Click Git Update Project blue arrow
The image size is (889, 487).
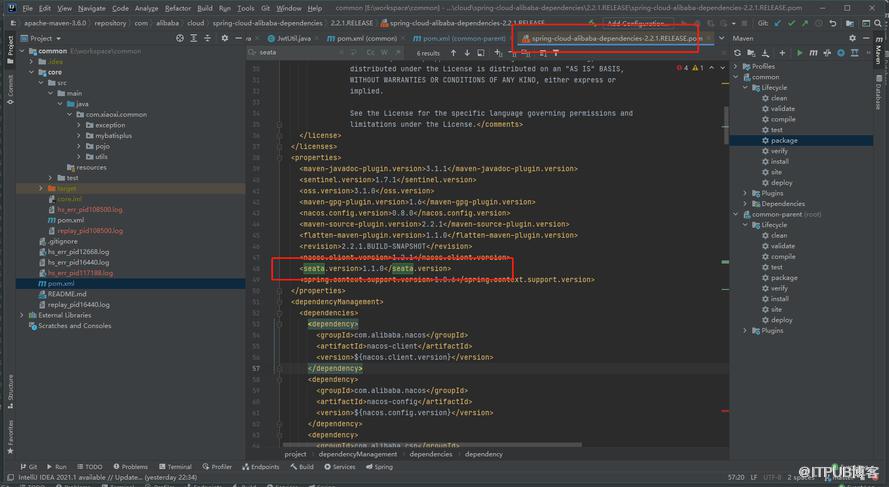pyautogui.click(x=777, y=23)
